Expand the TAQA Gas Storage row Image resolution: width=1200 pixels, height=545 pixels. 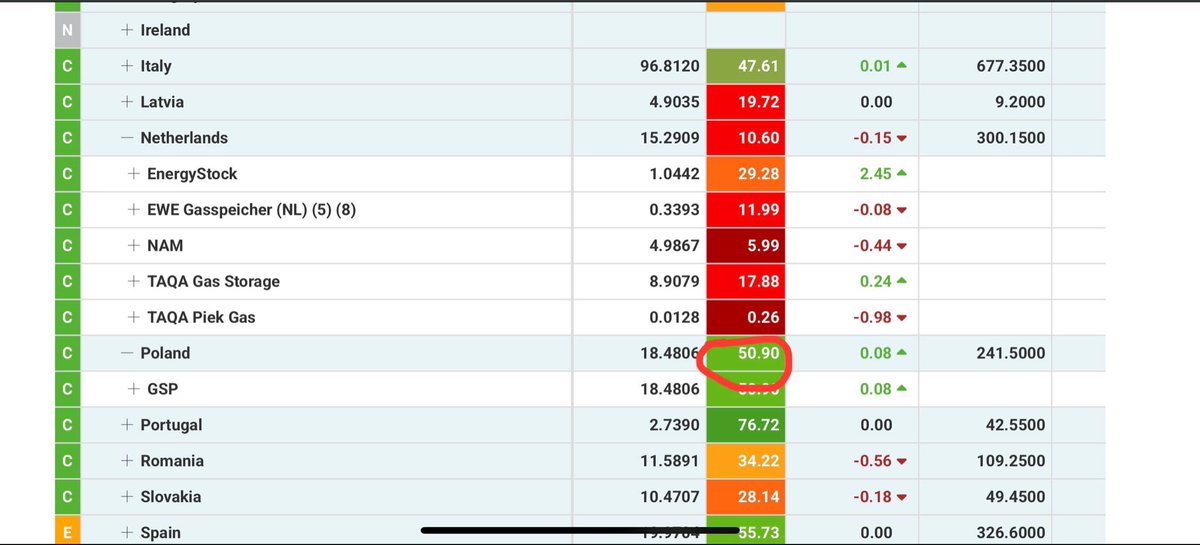click(134, 282)
